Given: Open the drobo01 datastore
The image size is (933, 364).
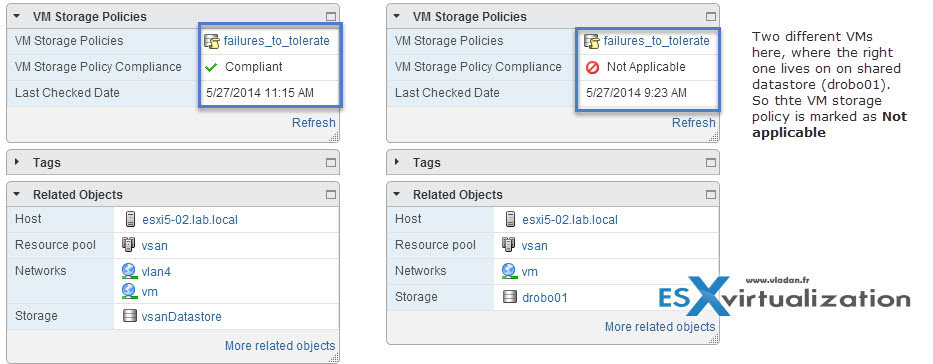Looking at the screenshot, I should click(x=544, y=297).
